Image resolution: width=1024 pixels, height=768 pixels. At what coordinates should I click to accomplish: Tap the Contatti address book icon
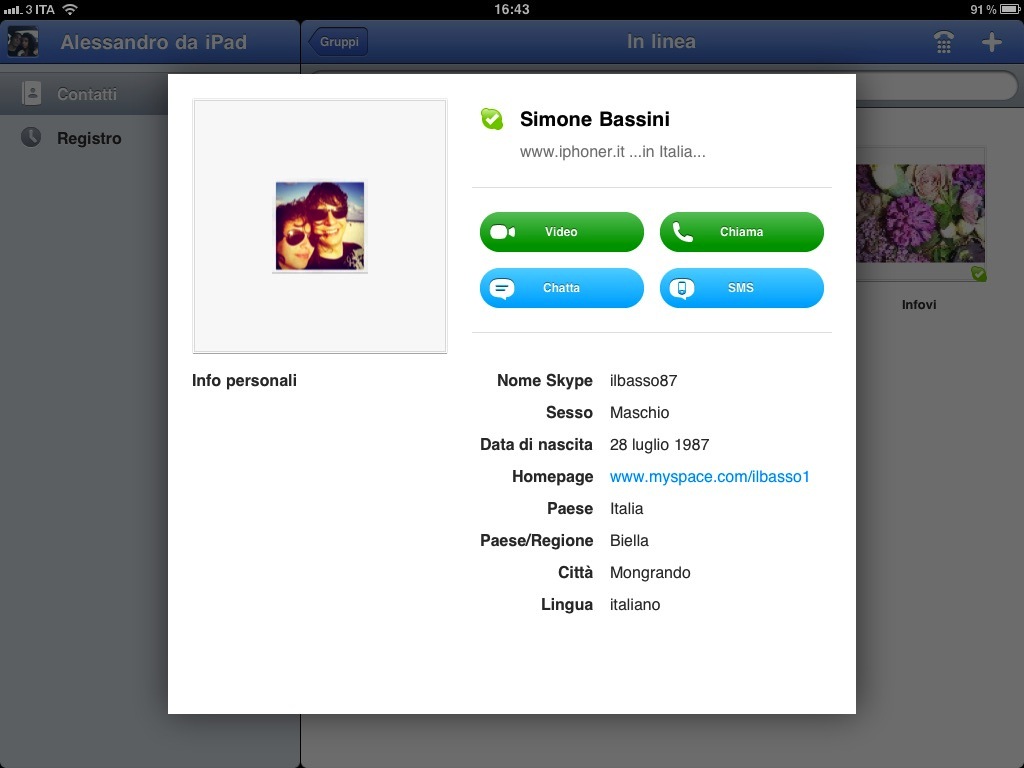(31, 93)
